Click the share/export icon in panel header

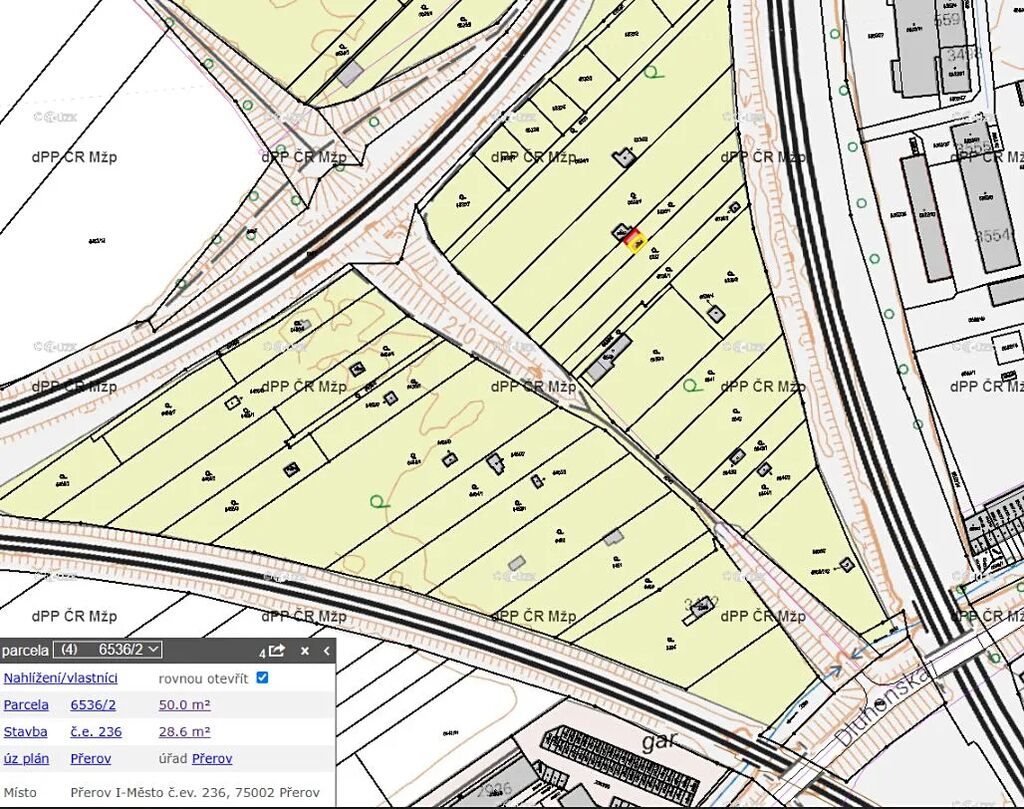pyautogui.click(x=277, y=650)
